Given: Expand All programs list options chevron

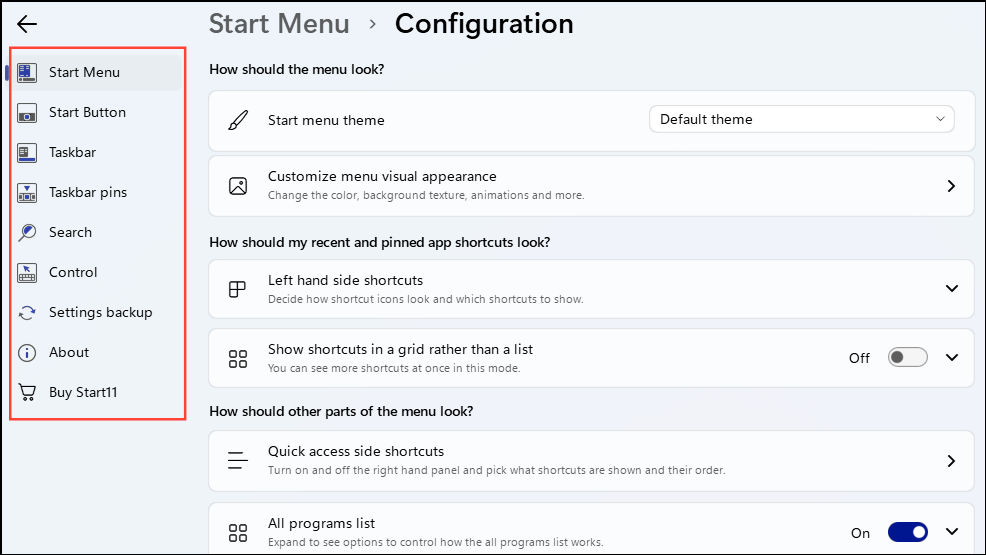Looking at the screenshot, I should pos(951,533).
